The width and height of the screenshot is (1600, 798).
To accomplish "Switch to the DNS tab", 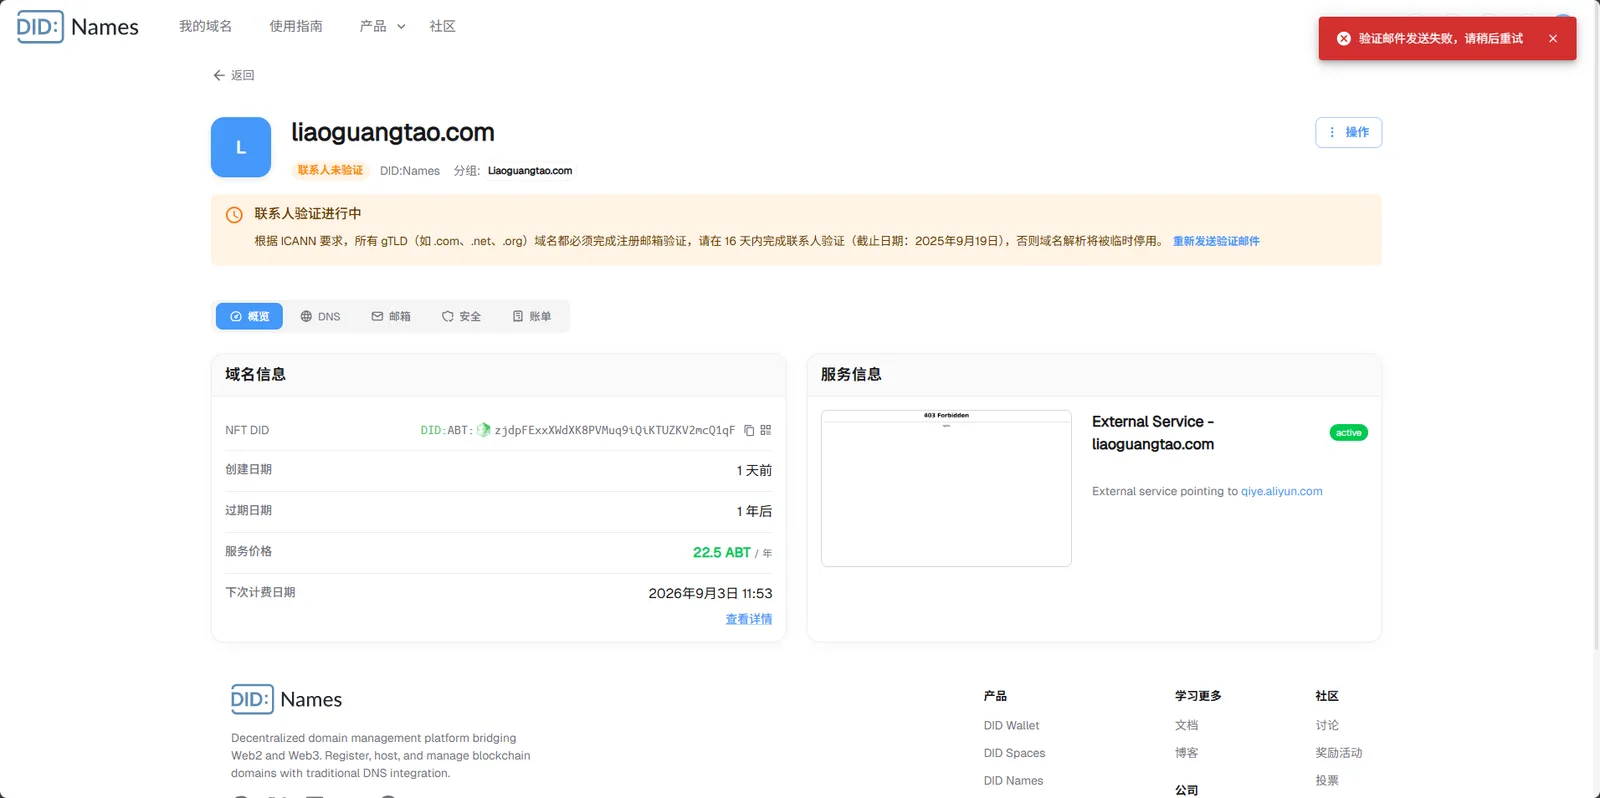I will coord(320,316).
